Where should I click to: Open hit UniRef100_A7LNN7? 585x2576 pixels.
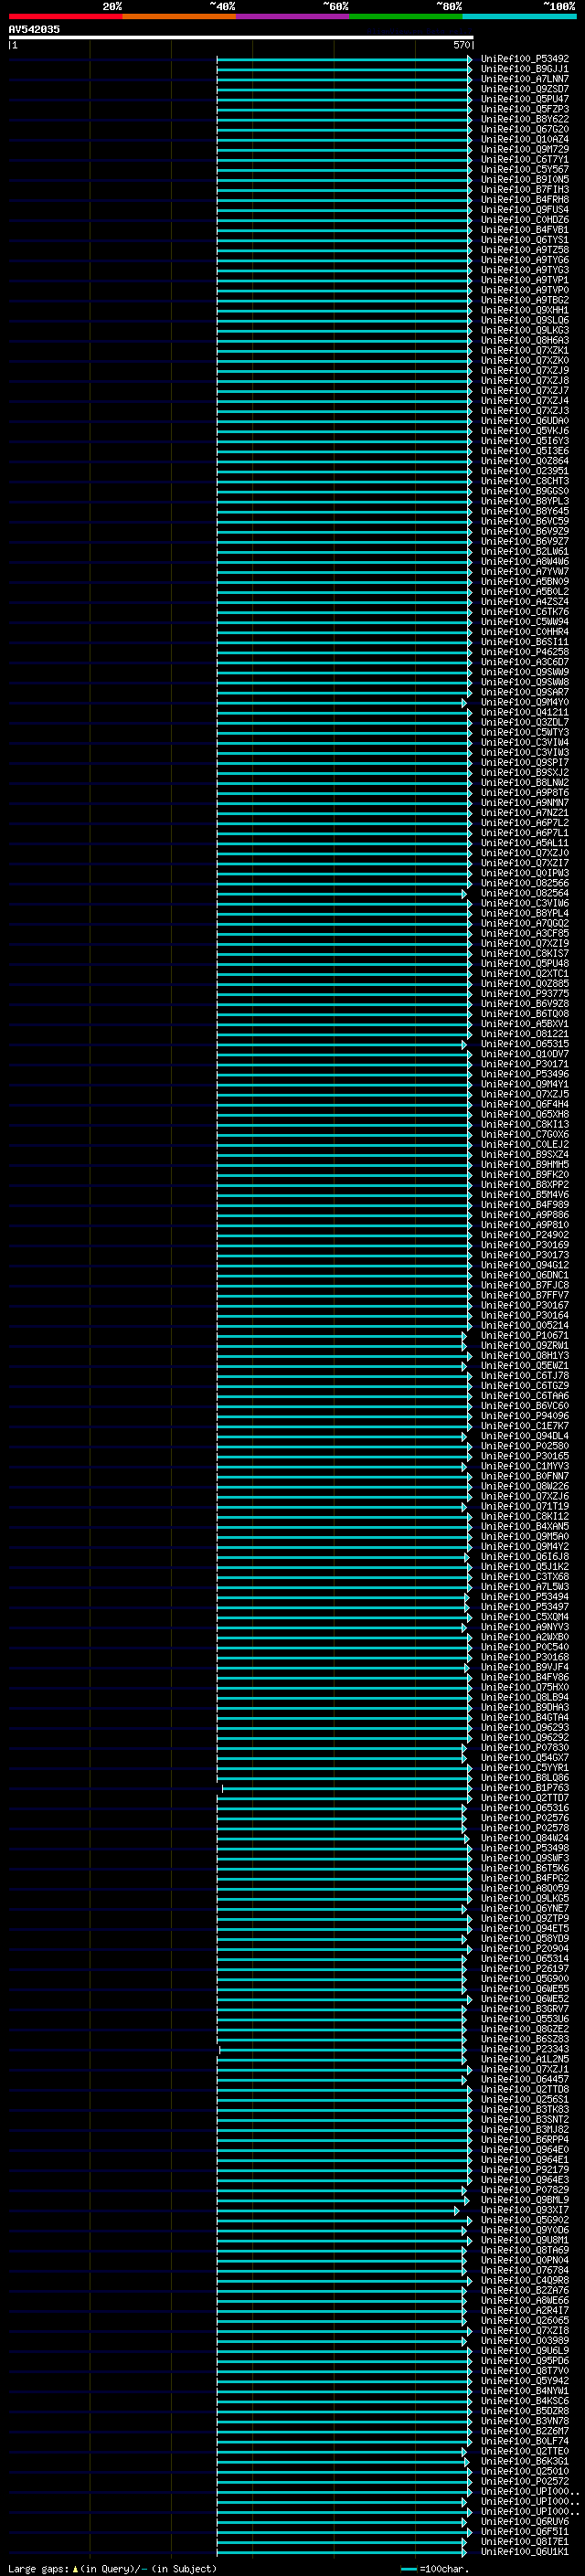click(525, 79)
